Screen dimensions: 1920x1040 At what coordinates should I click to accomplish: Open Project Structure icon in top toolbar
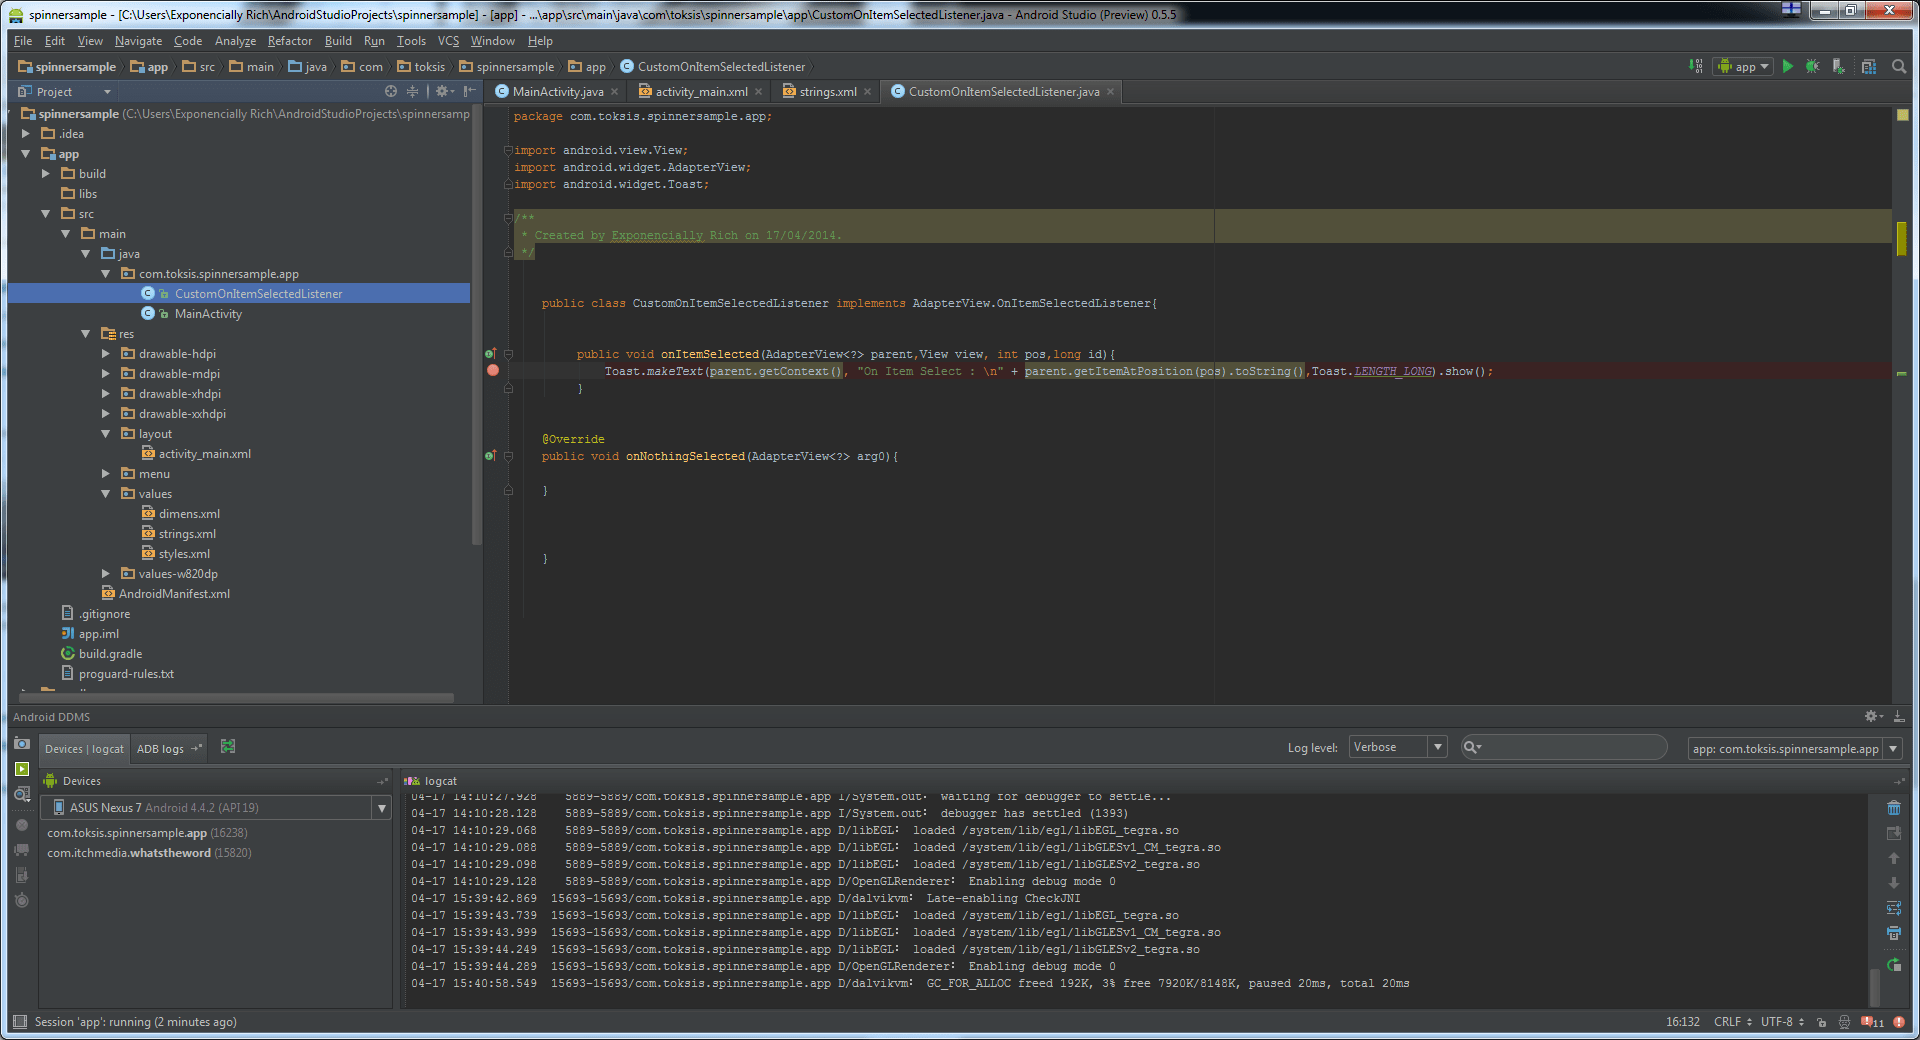point(1868,66)
